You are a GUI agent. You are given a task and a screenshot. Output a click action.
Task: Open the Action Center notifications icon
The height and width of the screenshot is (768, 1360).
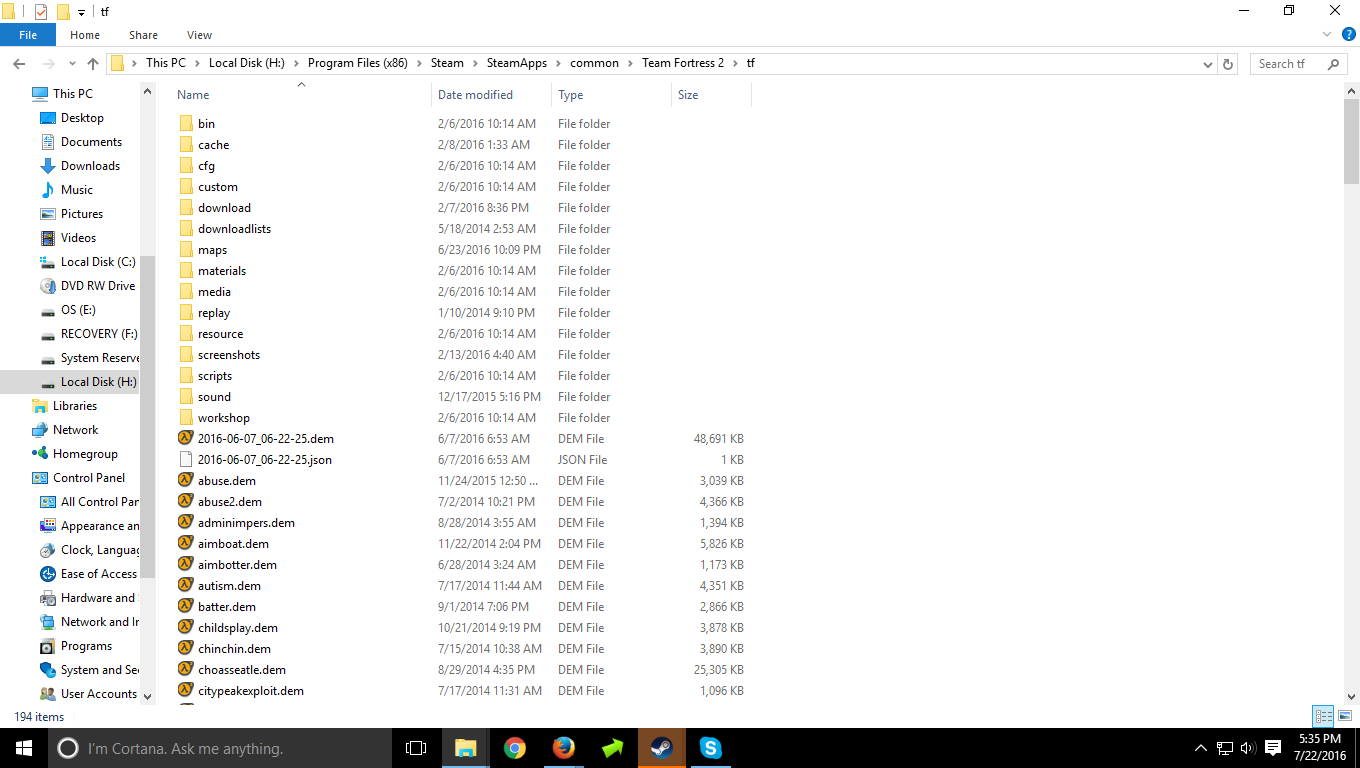pos(1273,748)
